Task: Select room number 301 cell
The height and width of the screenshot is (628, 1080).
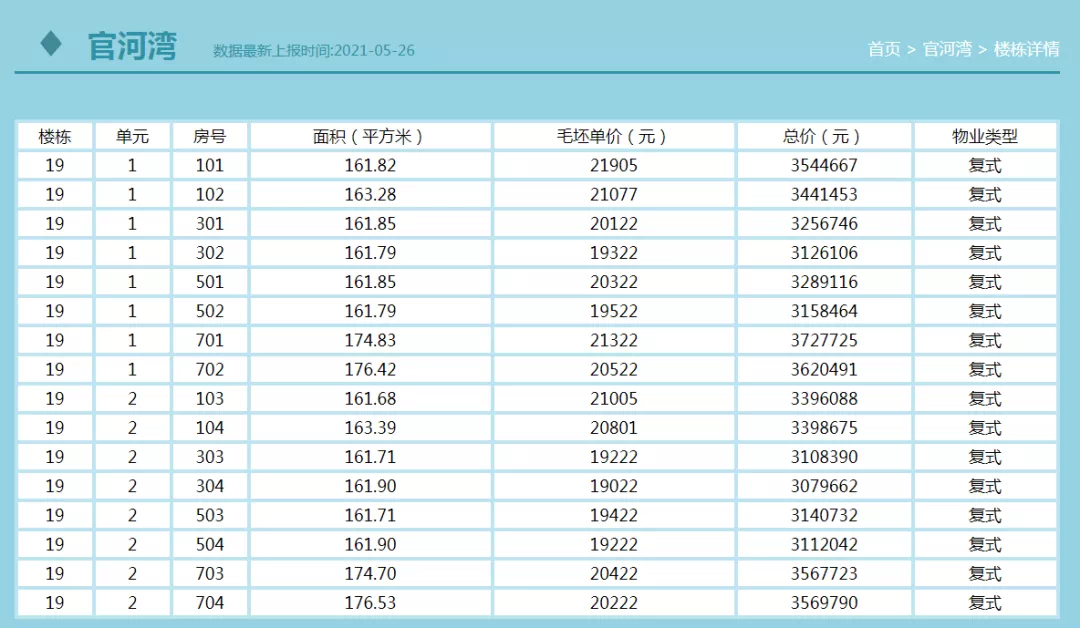Action: (x=209, y=224)
